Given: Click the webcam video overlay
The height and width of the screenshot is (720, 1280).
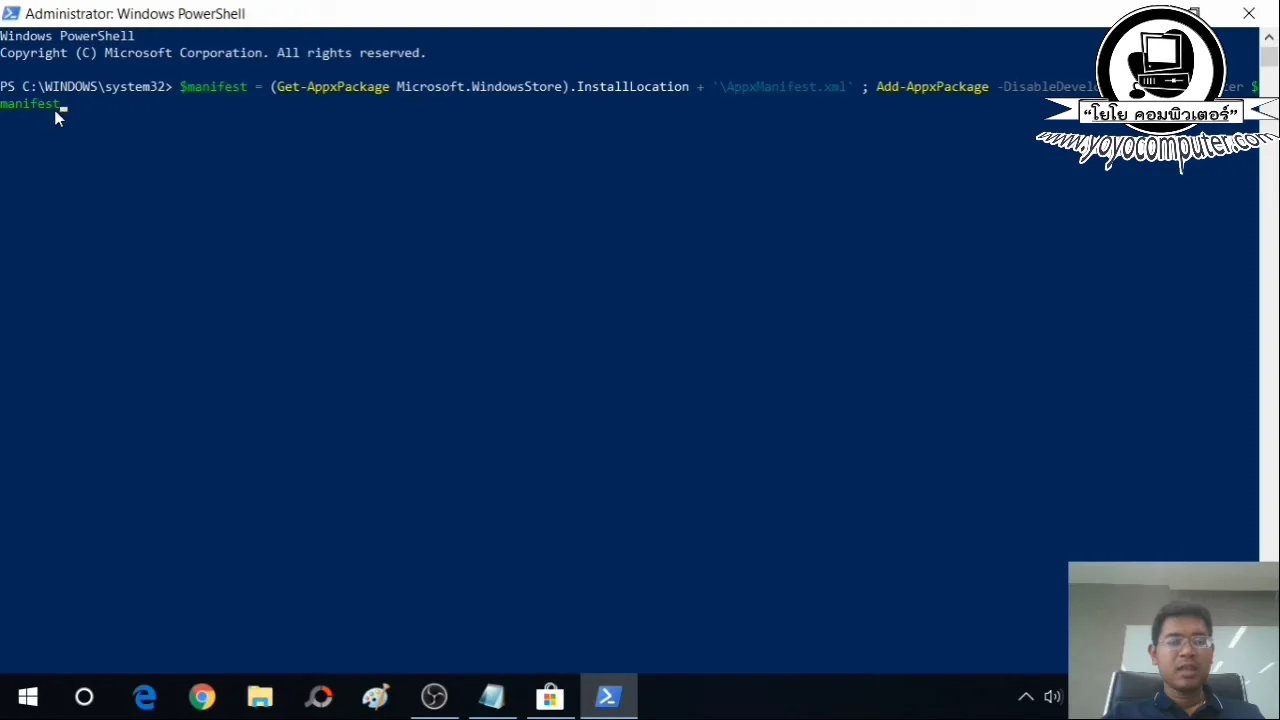Looking at the screenshot, I should pos(1174,640).
